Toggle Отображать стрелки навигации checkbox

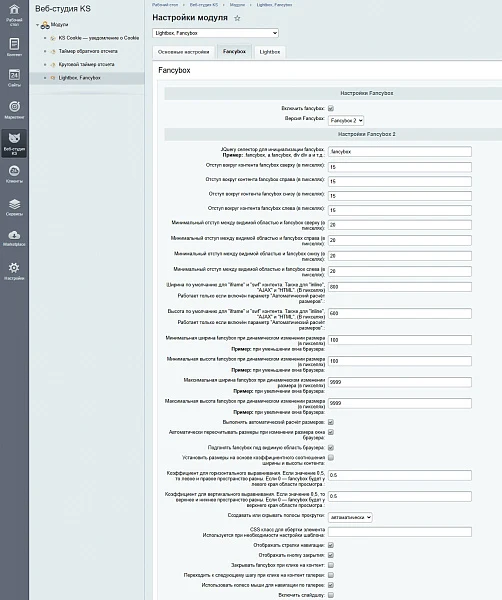pos(331,545)
